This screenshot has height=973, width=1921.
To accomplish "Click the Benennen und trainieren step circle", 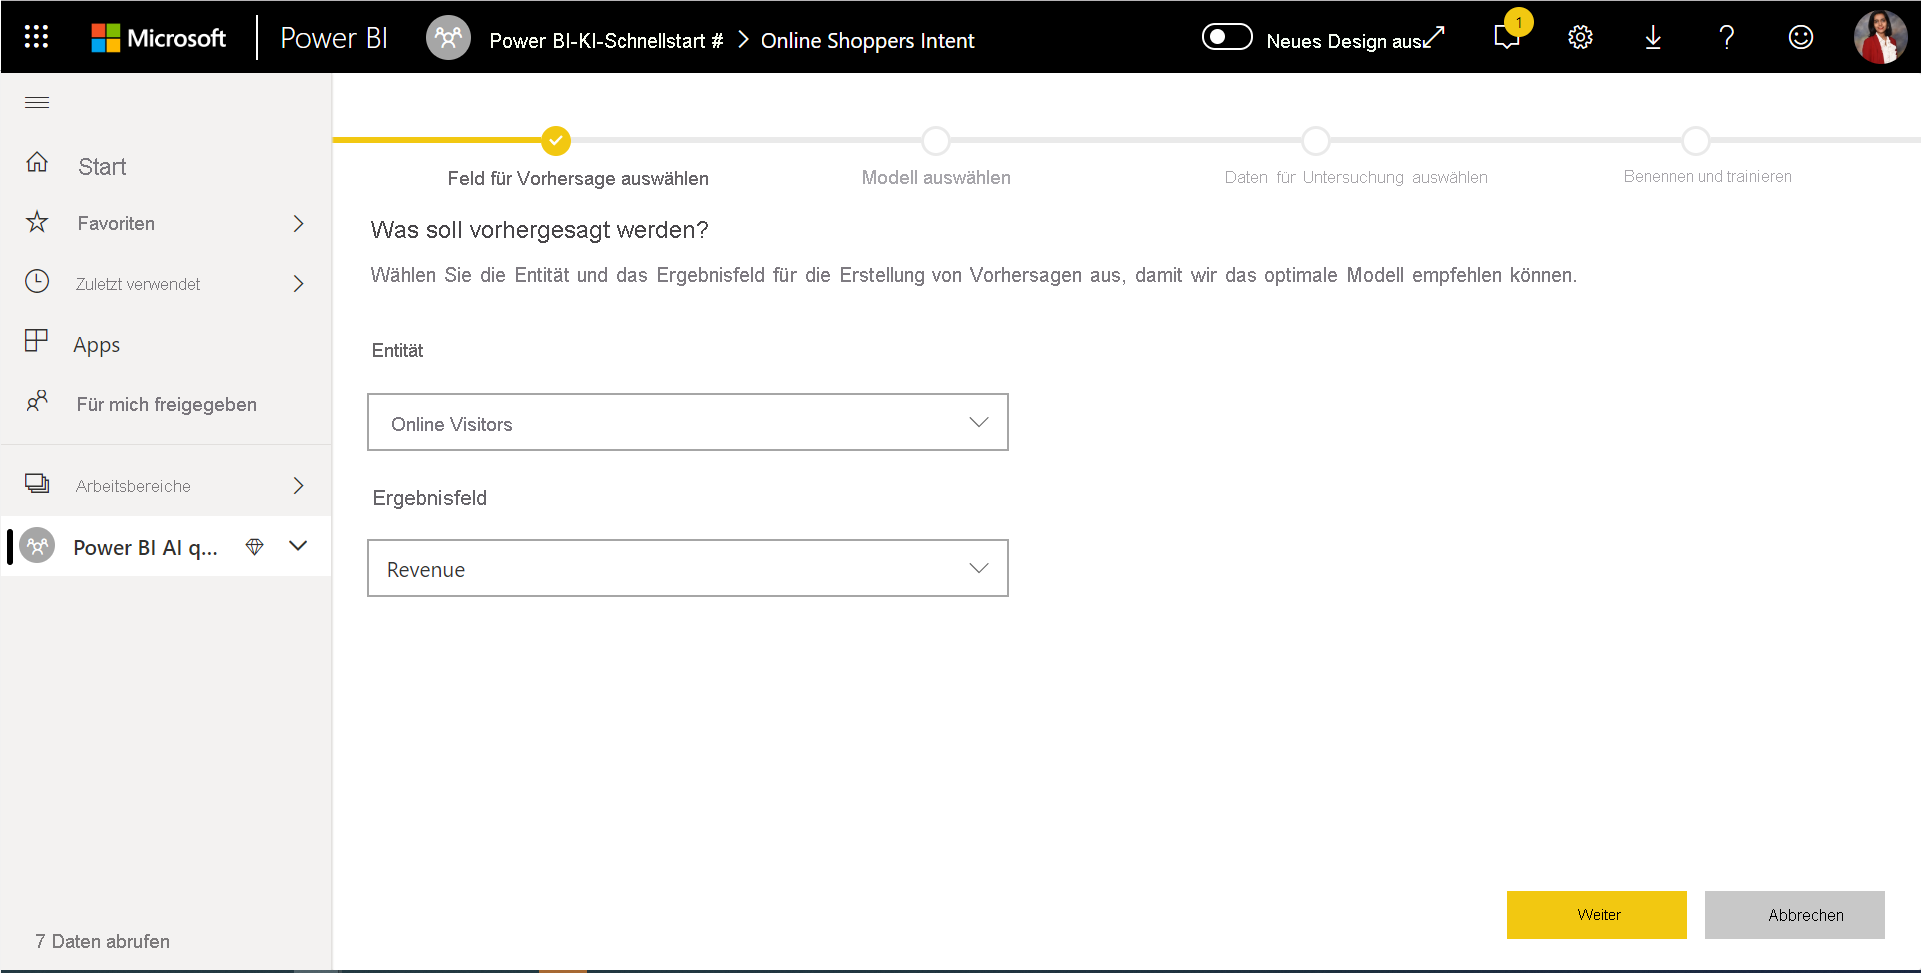I will click(1696, 141).
